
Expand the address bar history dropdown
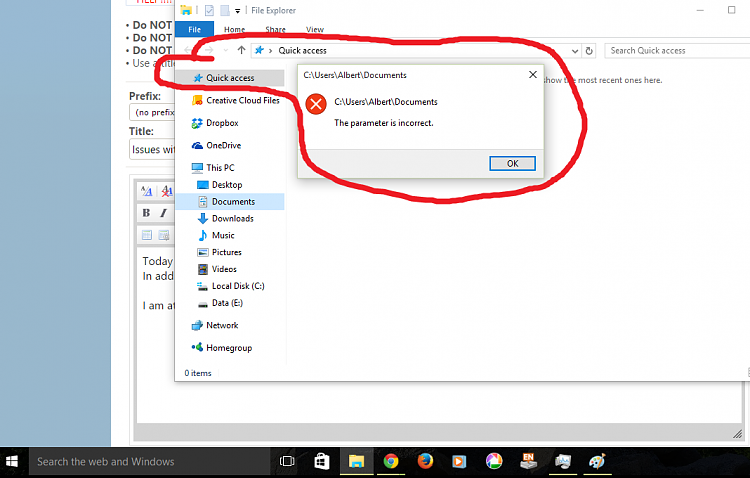[x=574, y=50]
